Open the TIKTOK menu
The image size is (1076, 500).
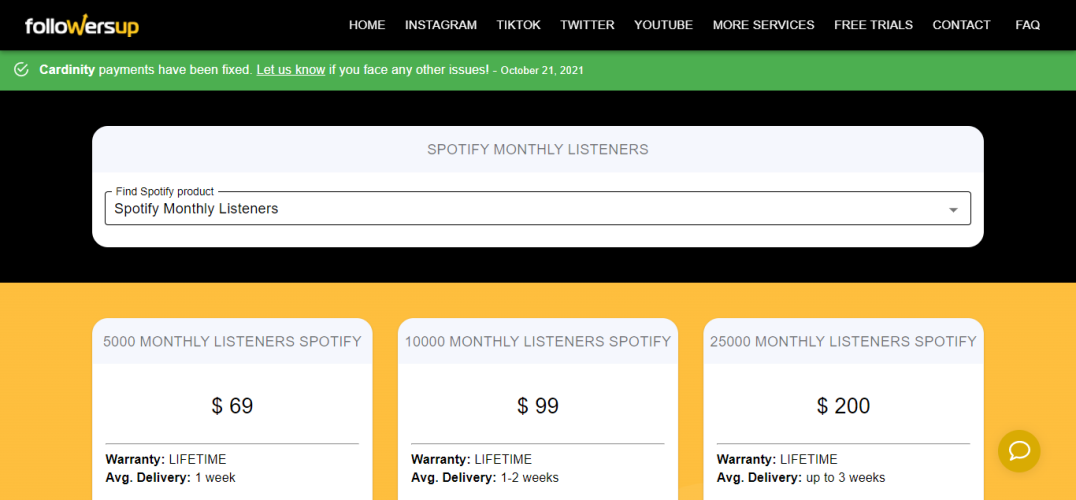coord(519,25)
